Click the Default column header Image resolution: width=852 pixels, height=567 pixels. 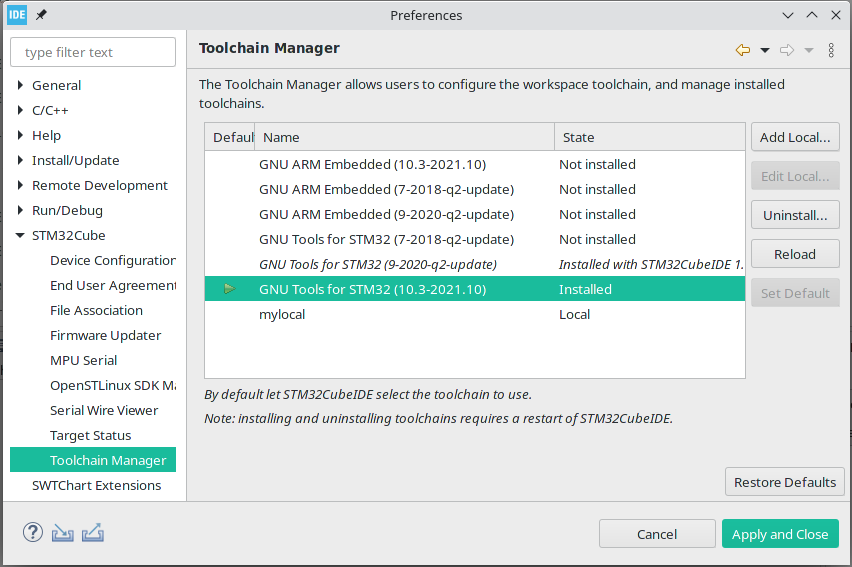click(230, 137)
